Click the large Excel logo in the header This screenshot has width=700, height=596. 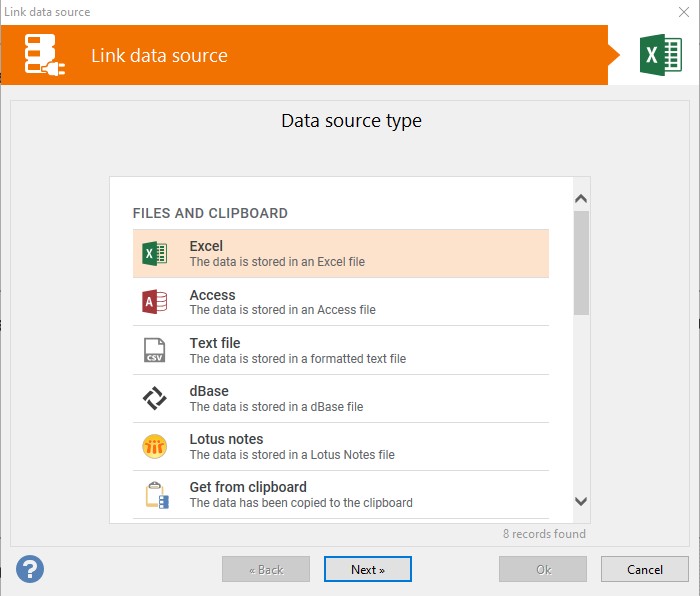[661, 55]
